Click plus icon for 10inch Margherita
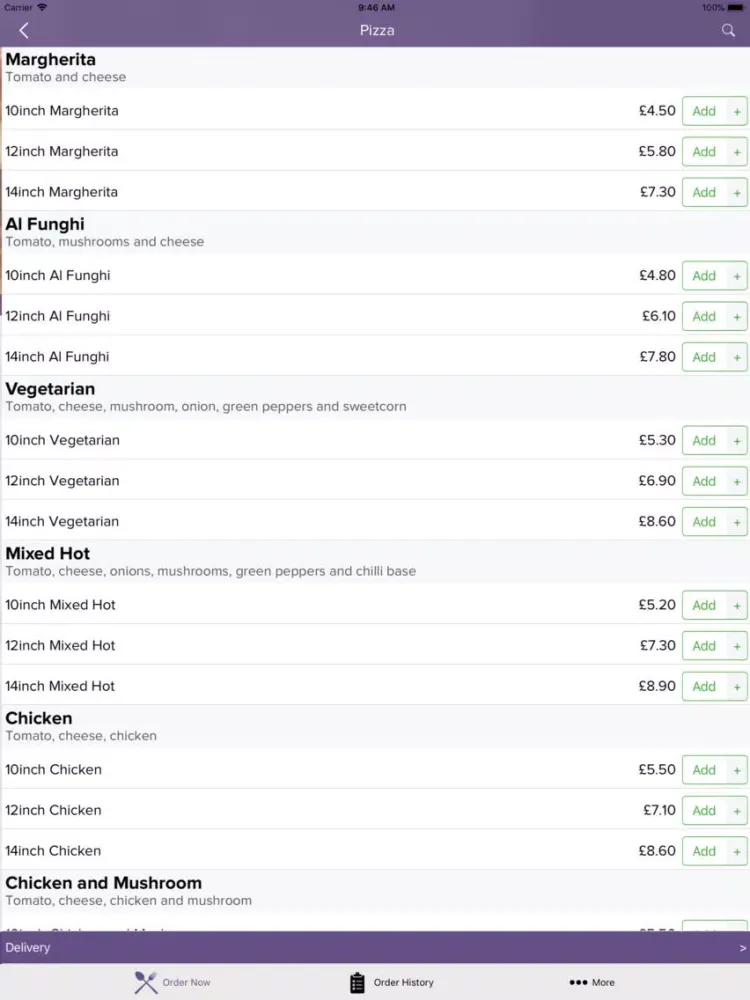 pyautogui.click(x=737, y=111)
